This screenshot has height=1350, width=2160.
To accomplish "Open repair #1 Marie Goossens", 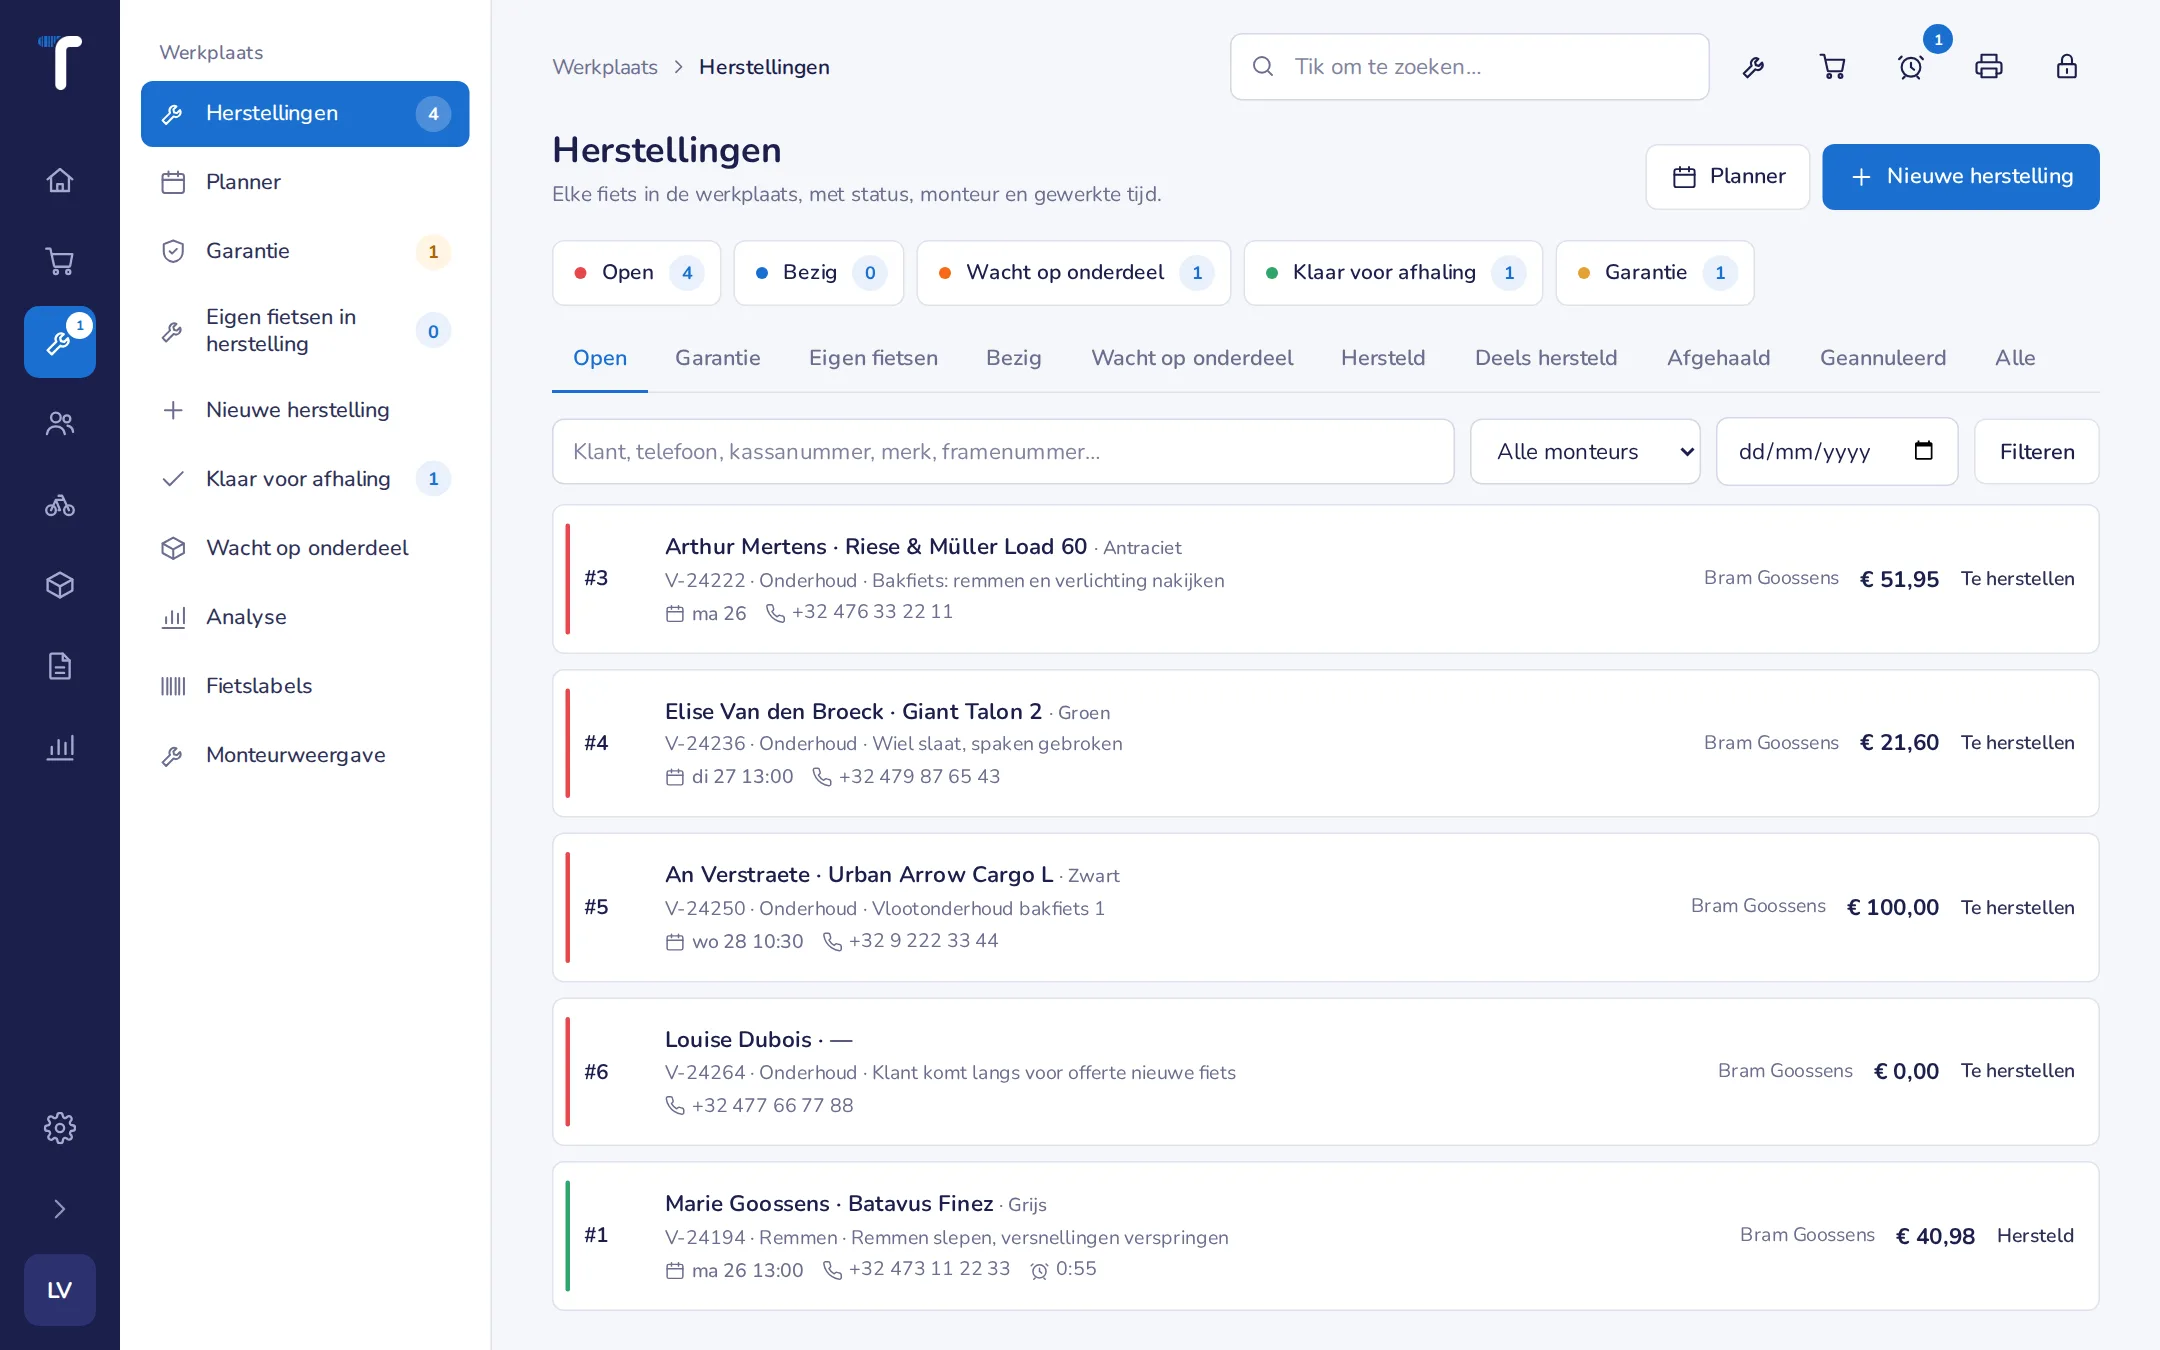I will (x=1326, y=1236).
